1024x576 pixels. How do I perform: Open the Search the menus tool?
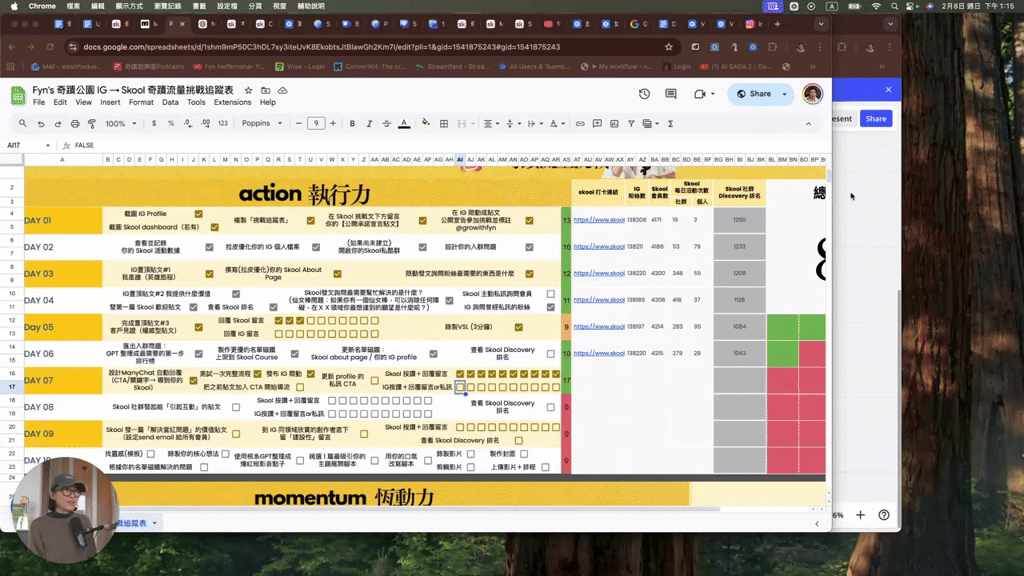[x=23, y=123]
